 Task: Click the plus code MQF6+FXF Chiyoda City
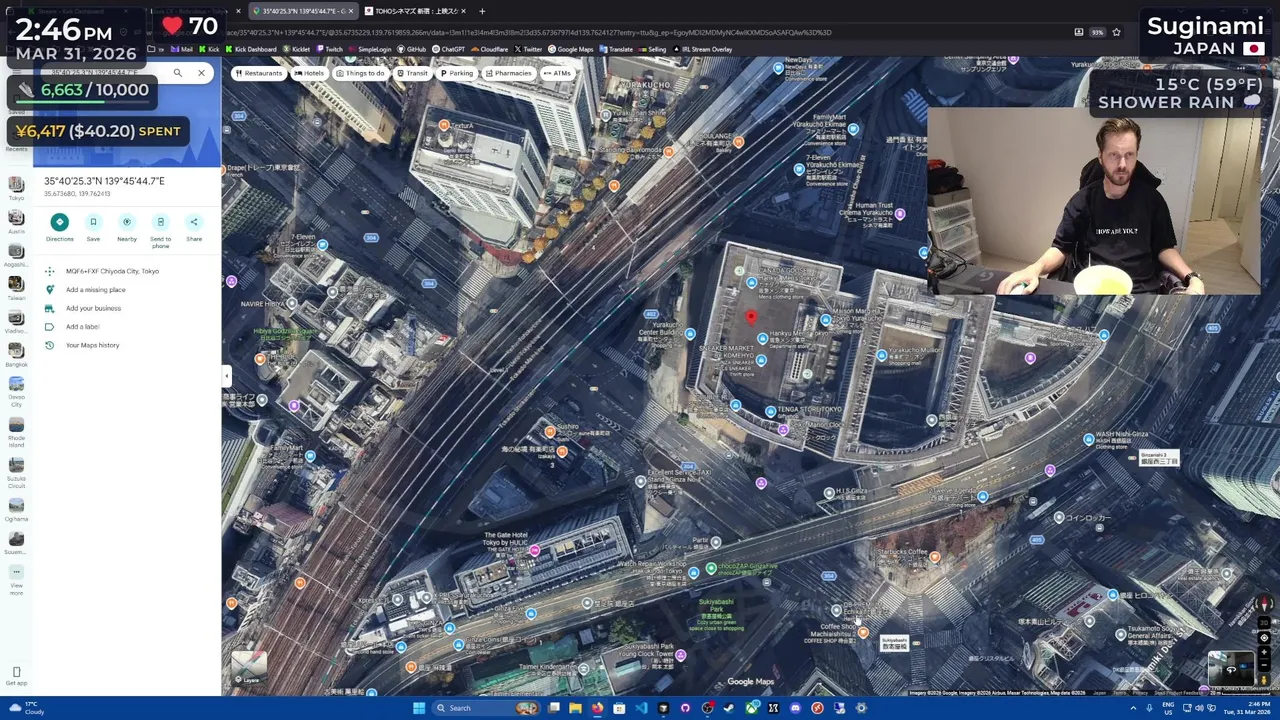click(x=112, y=271)
